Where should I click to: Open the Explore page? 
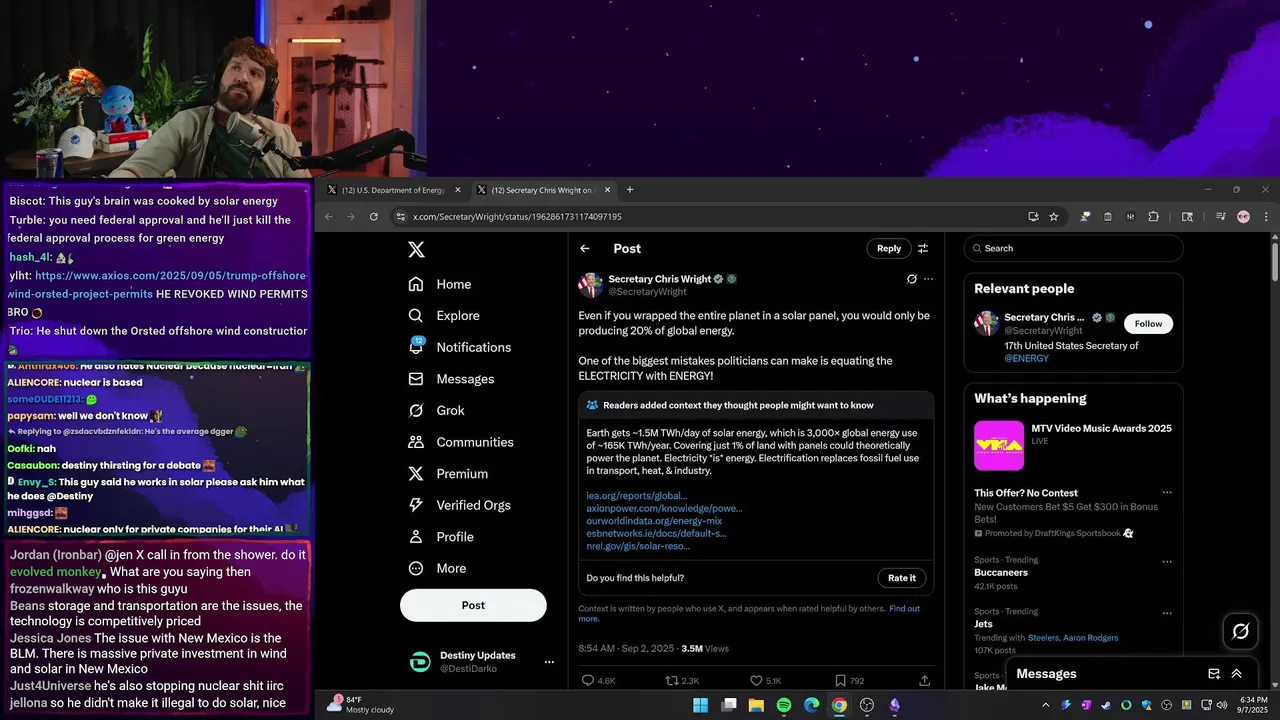pos(444,315)
